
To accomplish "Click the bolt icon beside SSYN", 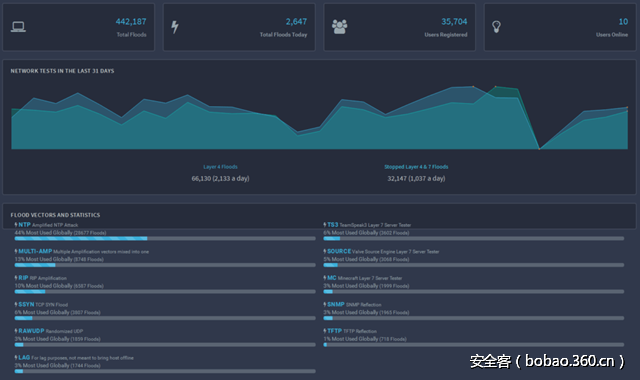I will pyautogui.click(x=16, y=304).
